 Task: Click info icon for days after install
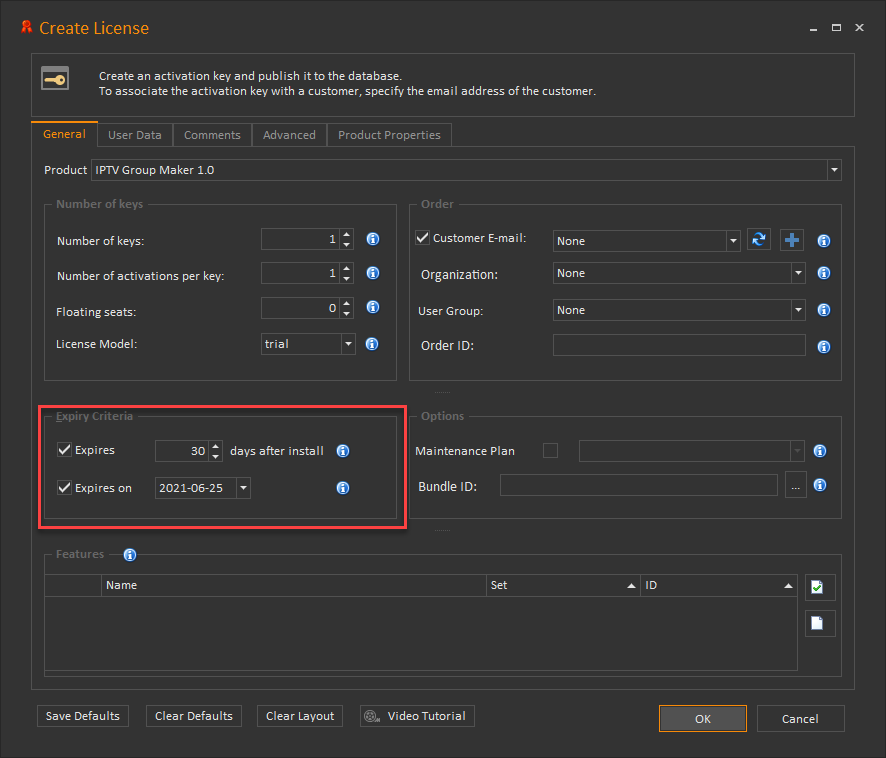pos(343,451)
